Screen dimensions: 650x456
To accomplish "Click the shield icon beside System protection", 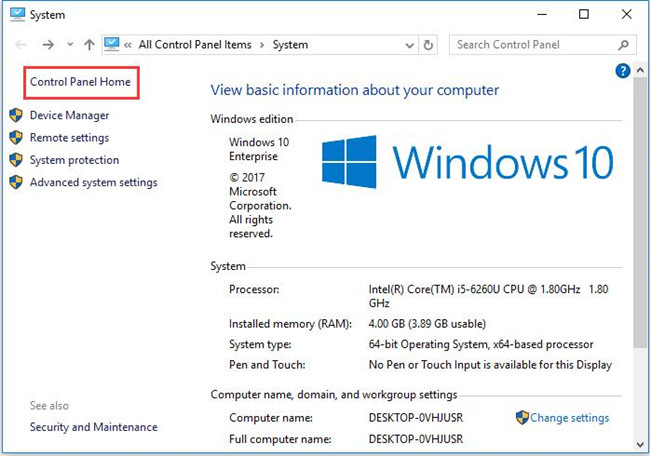I will point(16,160).
